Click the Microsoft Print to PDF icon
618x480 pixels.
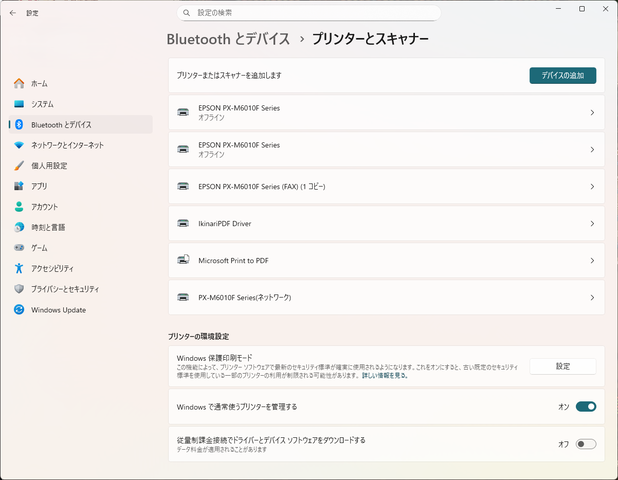click(183, 260)
